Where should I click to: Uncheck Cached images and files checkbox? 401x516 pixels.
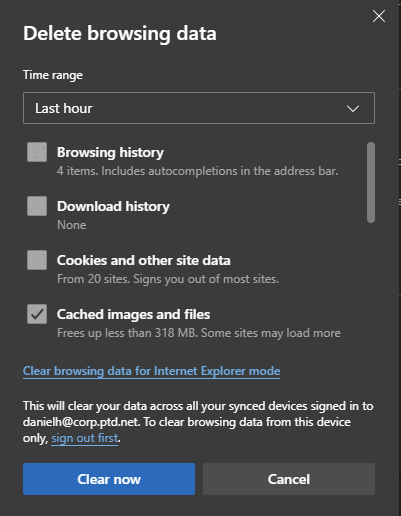[37, 314]
